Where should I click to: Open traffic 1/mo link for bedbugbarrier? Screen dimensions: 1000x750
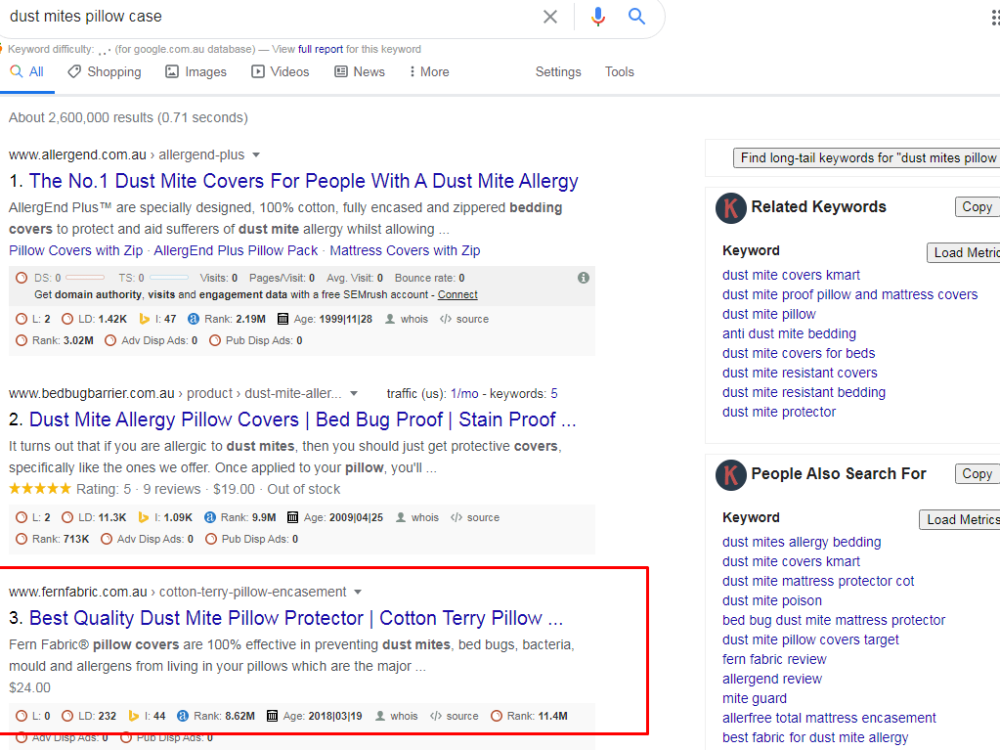click(x=464, y=393)
